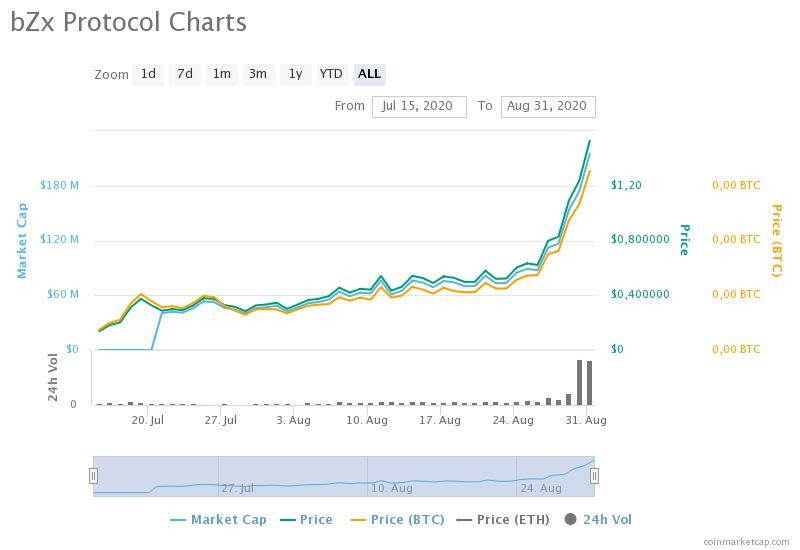Click the tallest 24h volume bar
The width and height of the screenshot is (800, 550).
click(579, 382)
